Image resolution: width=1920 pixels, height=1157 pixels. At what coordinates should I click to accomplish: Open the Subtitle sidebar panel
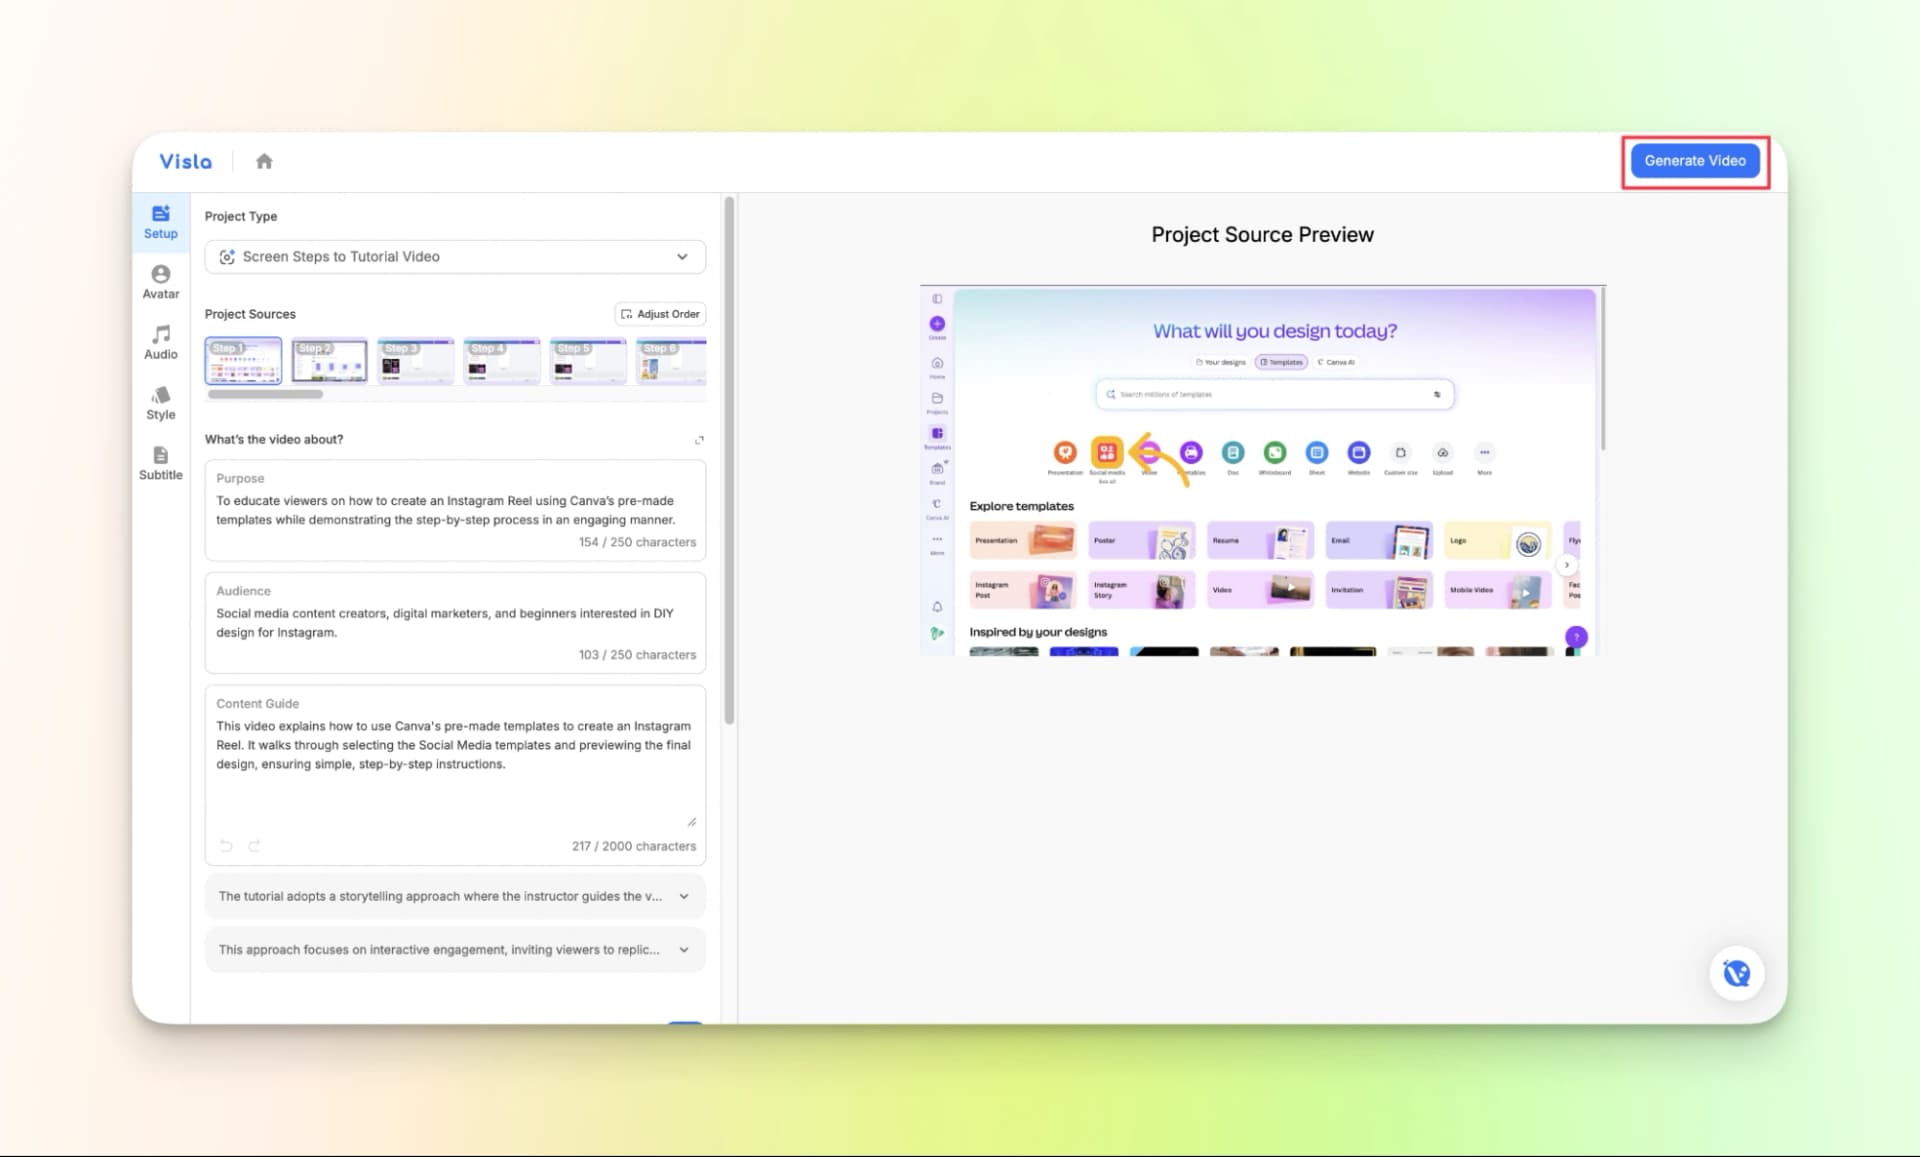(x=160, y=463)
